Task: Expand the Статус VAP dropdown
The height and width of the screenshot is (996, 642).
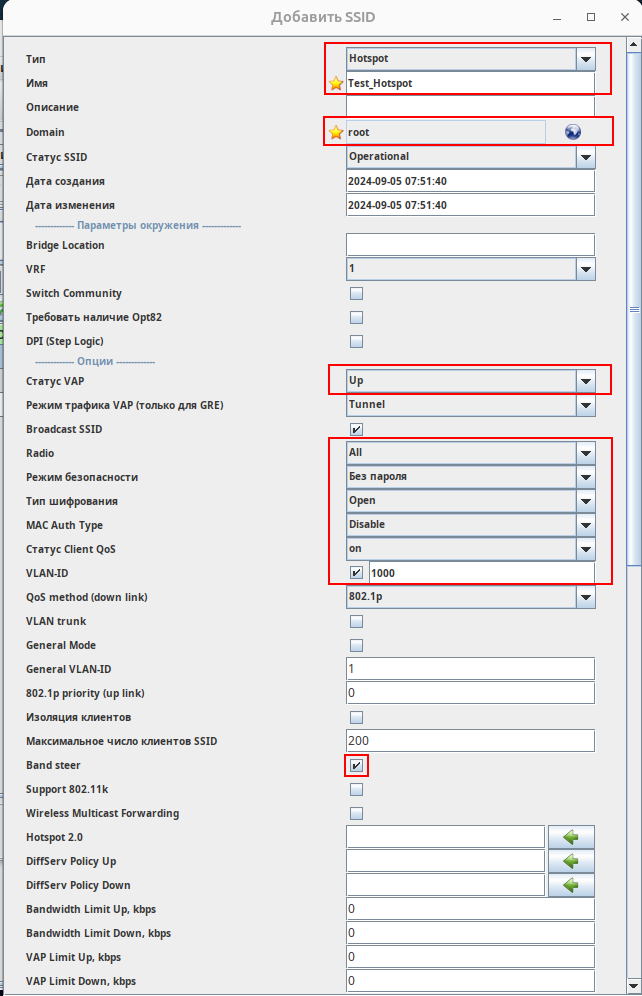Action: tap(585, 381)
